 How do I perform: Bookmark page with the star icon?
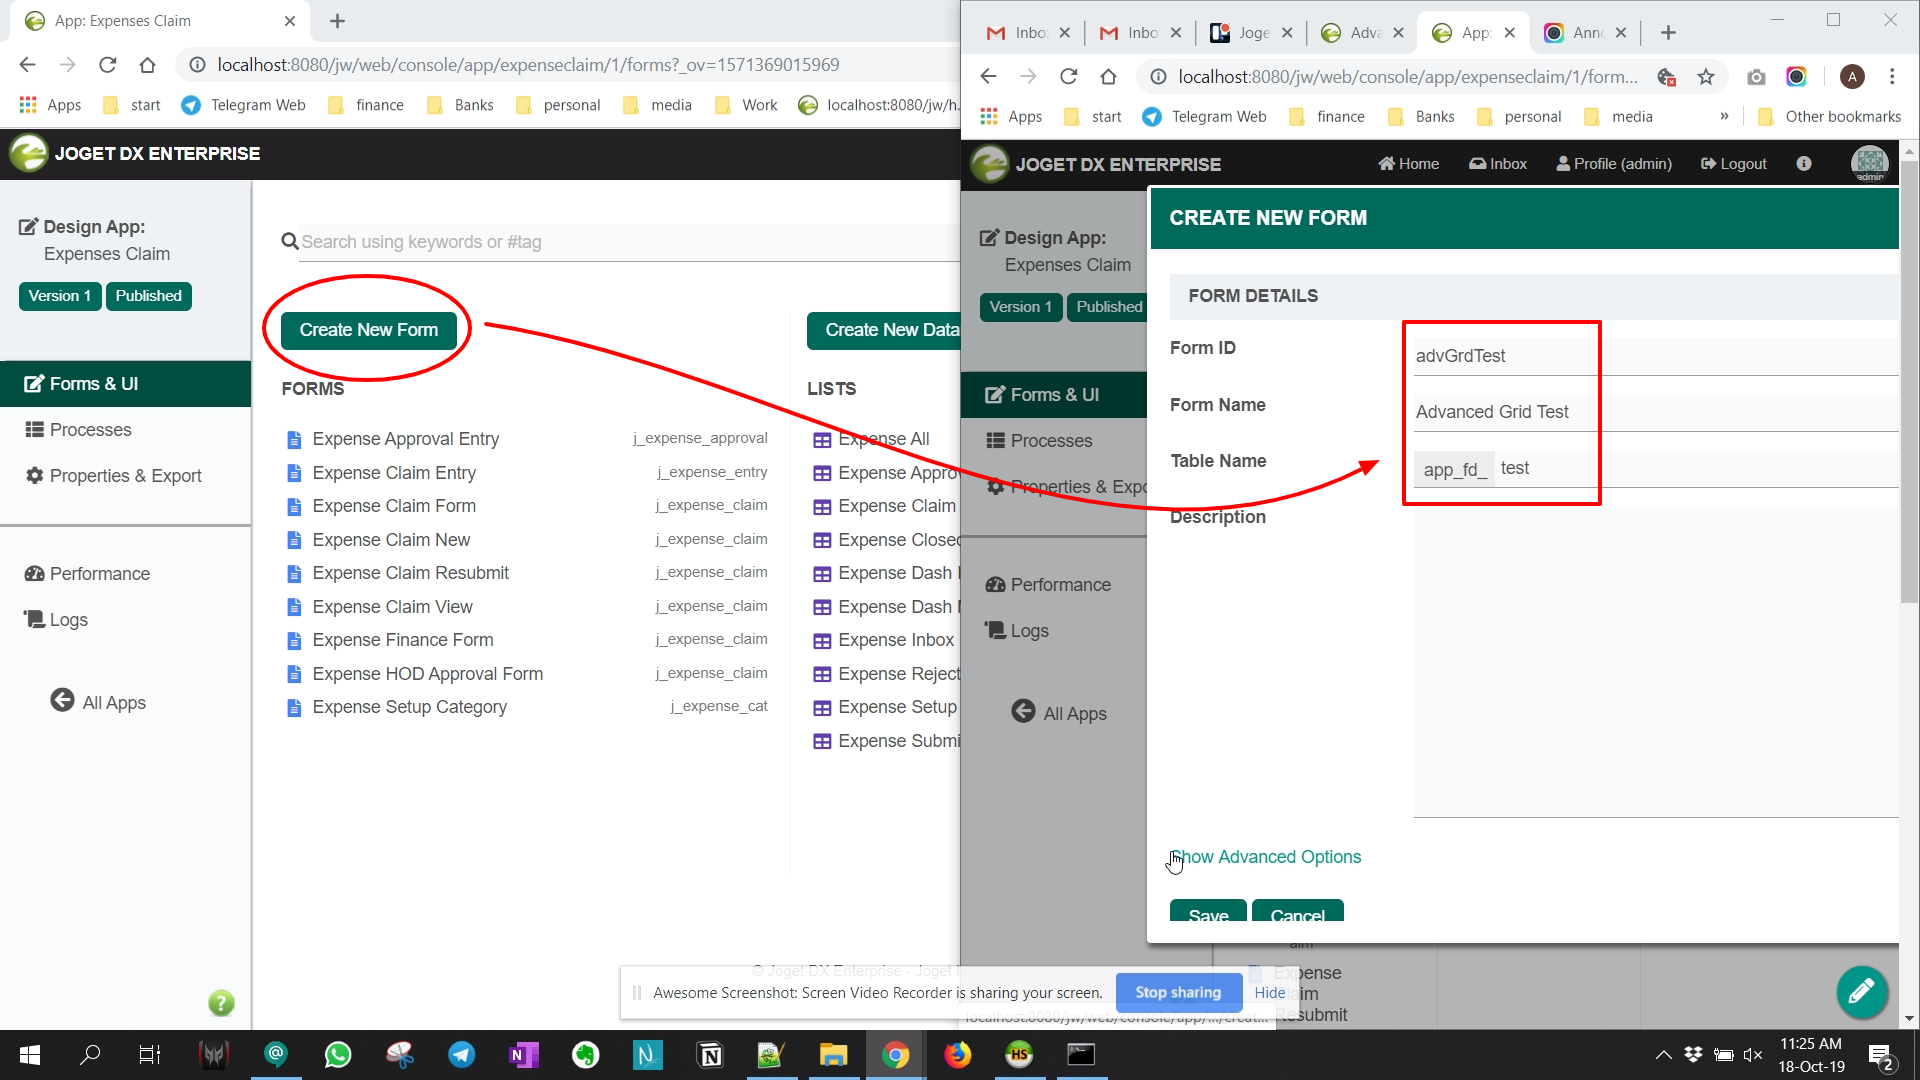click(1706, 77)
